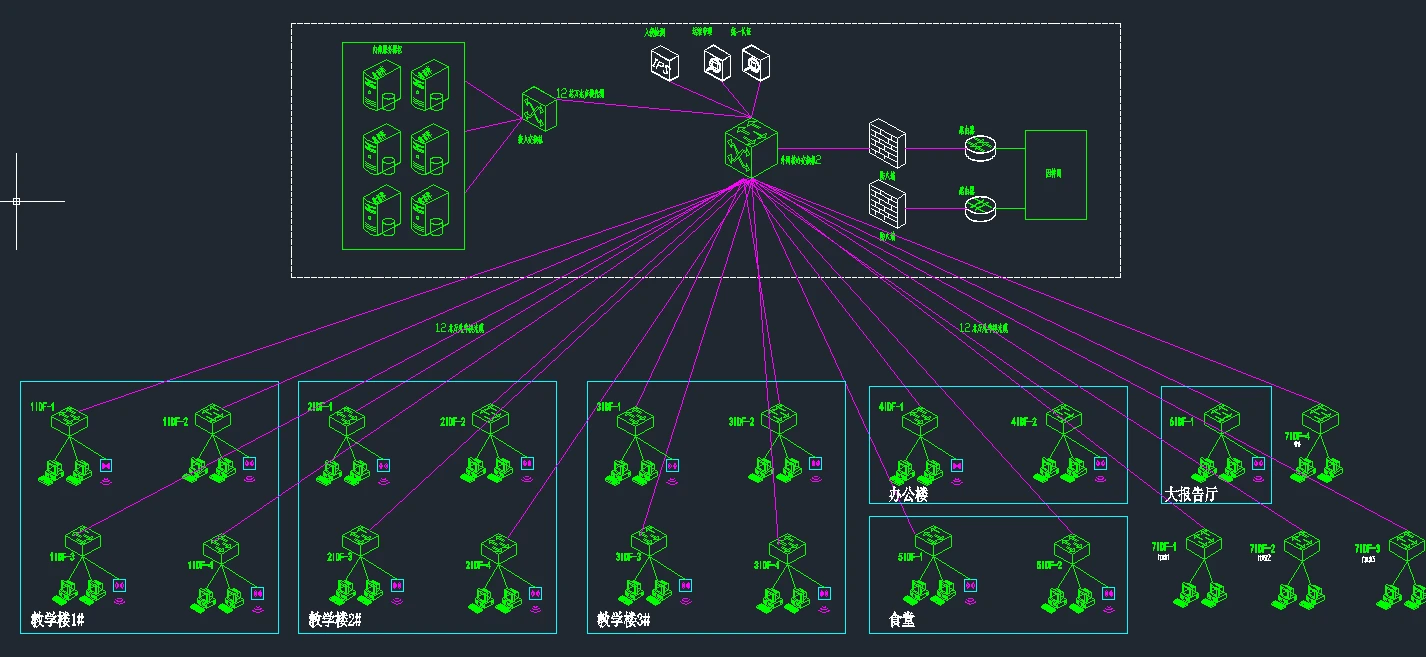Select wireless AP under 1IDF-1 switch
Viewport: 1426px width, 657px height.
106,465
